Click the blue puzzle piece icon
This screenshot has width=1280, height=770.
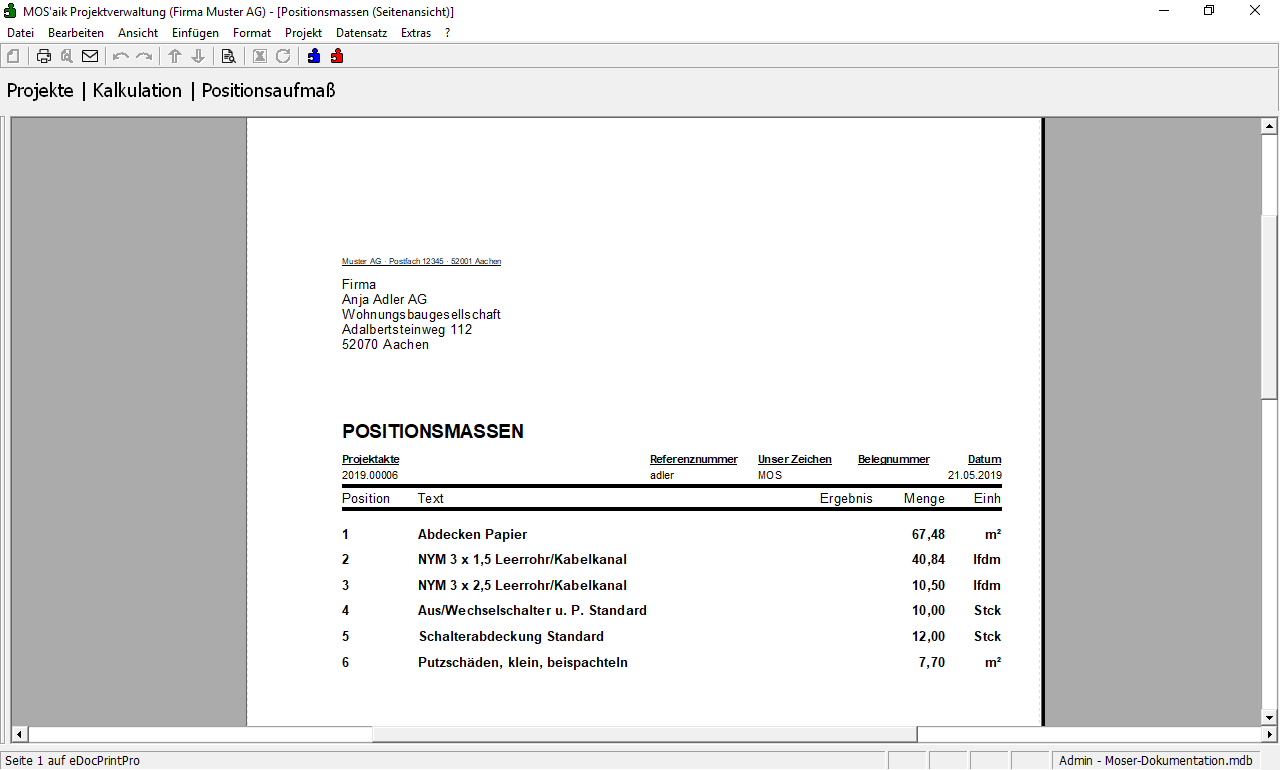(x=314, y=56)
